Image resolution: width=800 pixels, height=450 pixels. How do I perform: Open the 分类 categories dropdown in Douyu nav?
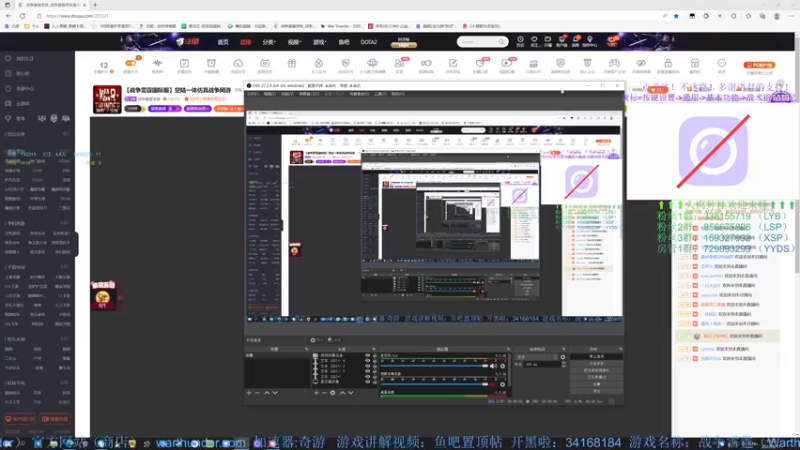(x=269, y=42)
